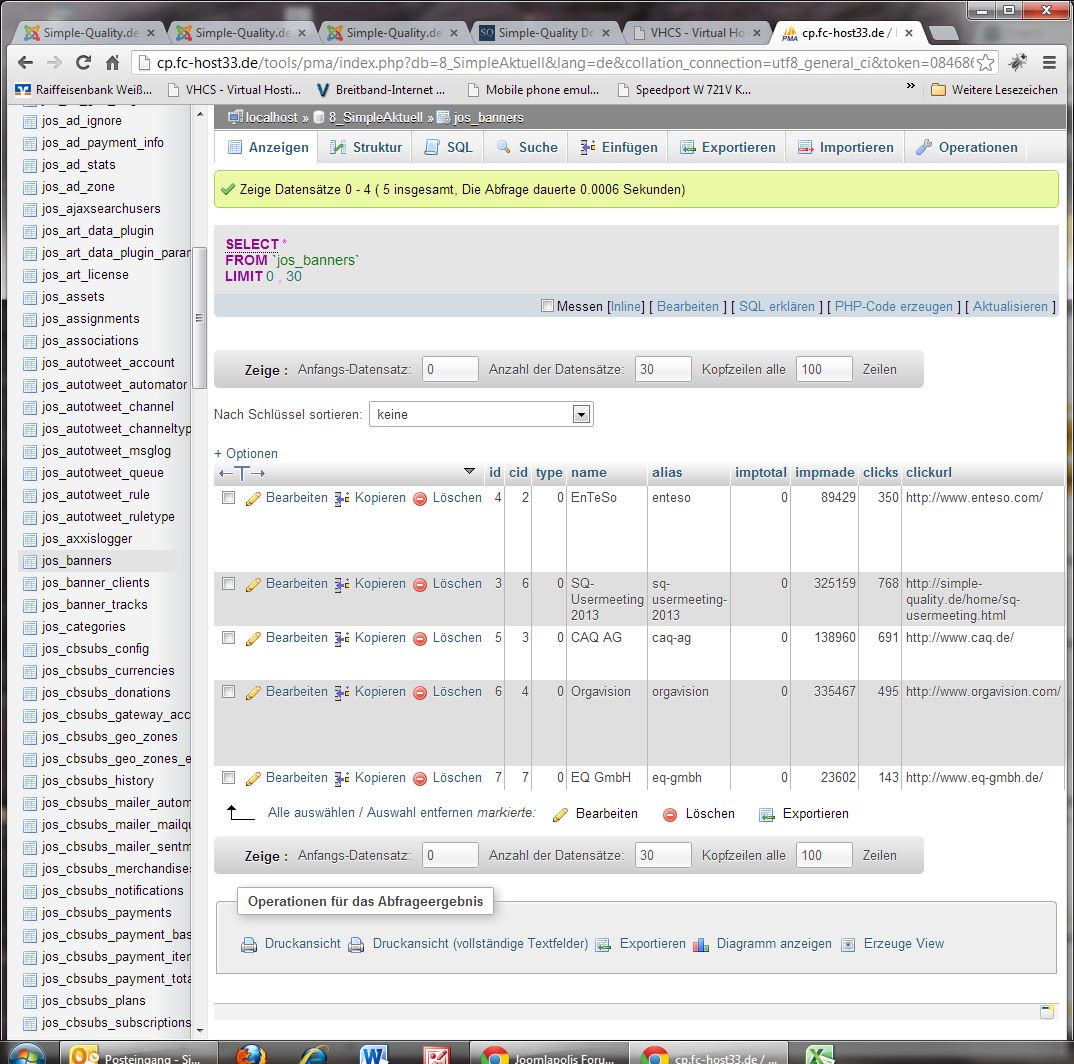Click the top Anfangs-Datensatz input field
The height and width of the screenshot is (1064, 1074).
point(450,369)
